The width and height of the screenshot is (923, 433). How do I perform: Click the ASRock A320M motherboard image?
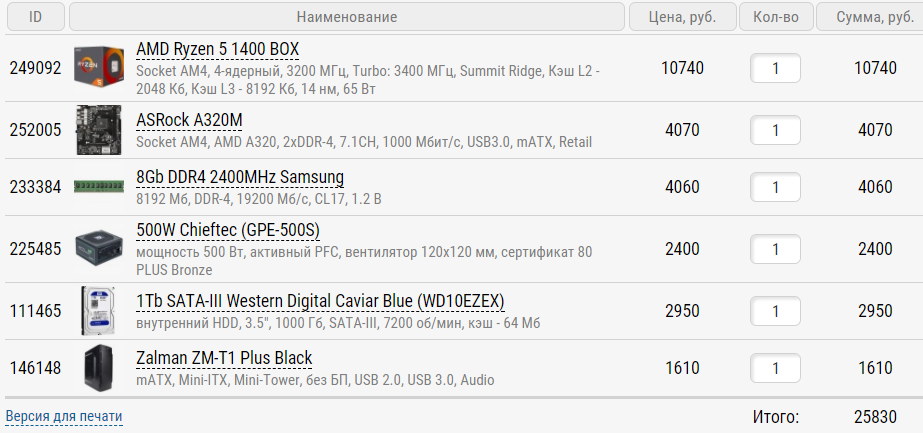coord(99,130)
